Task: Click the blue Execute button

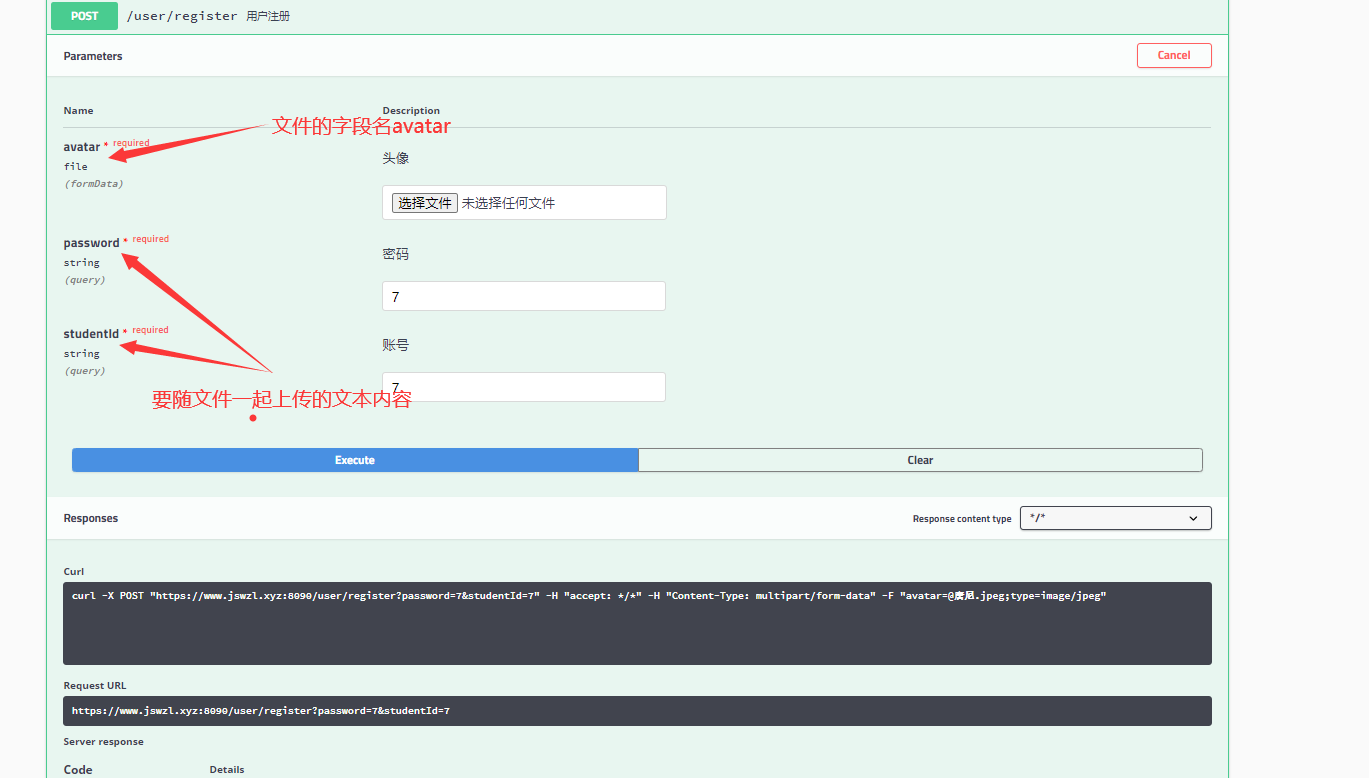Action: [x=355, y=460]
